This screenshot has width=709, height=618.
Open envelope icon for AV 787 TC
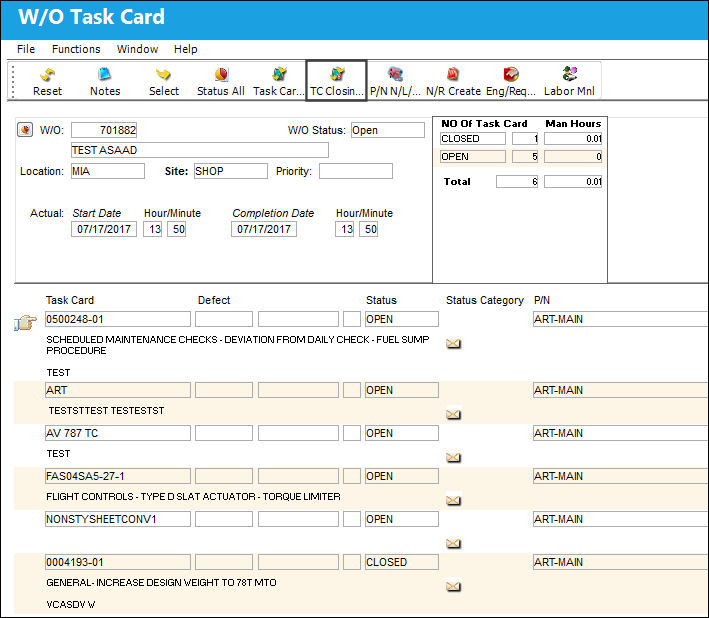[x=453, y=458]
